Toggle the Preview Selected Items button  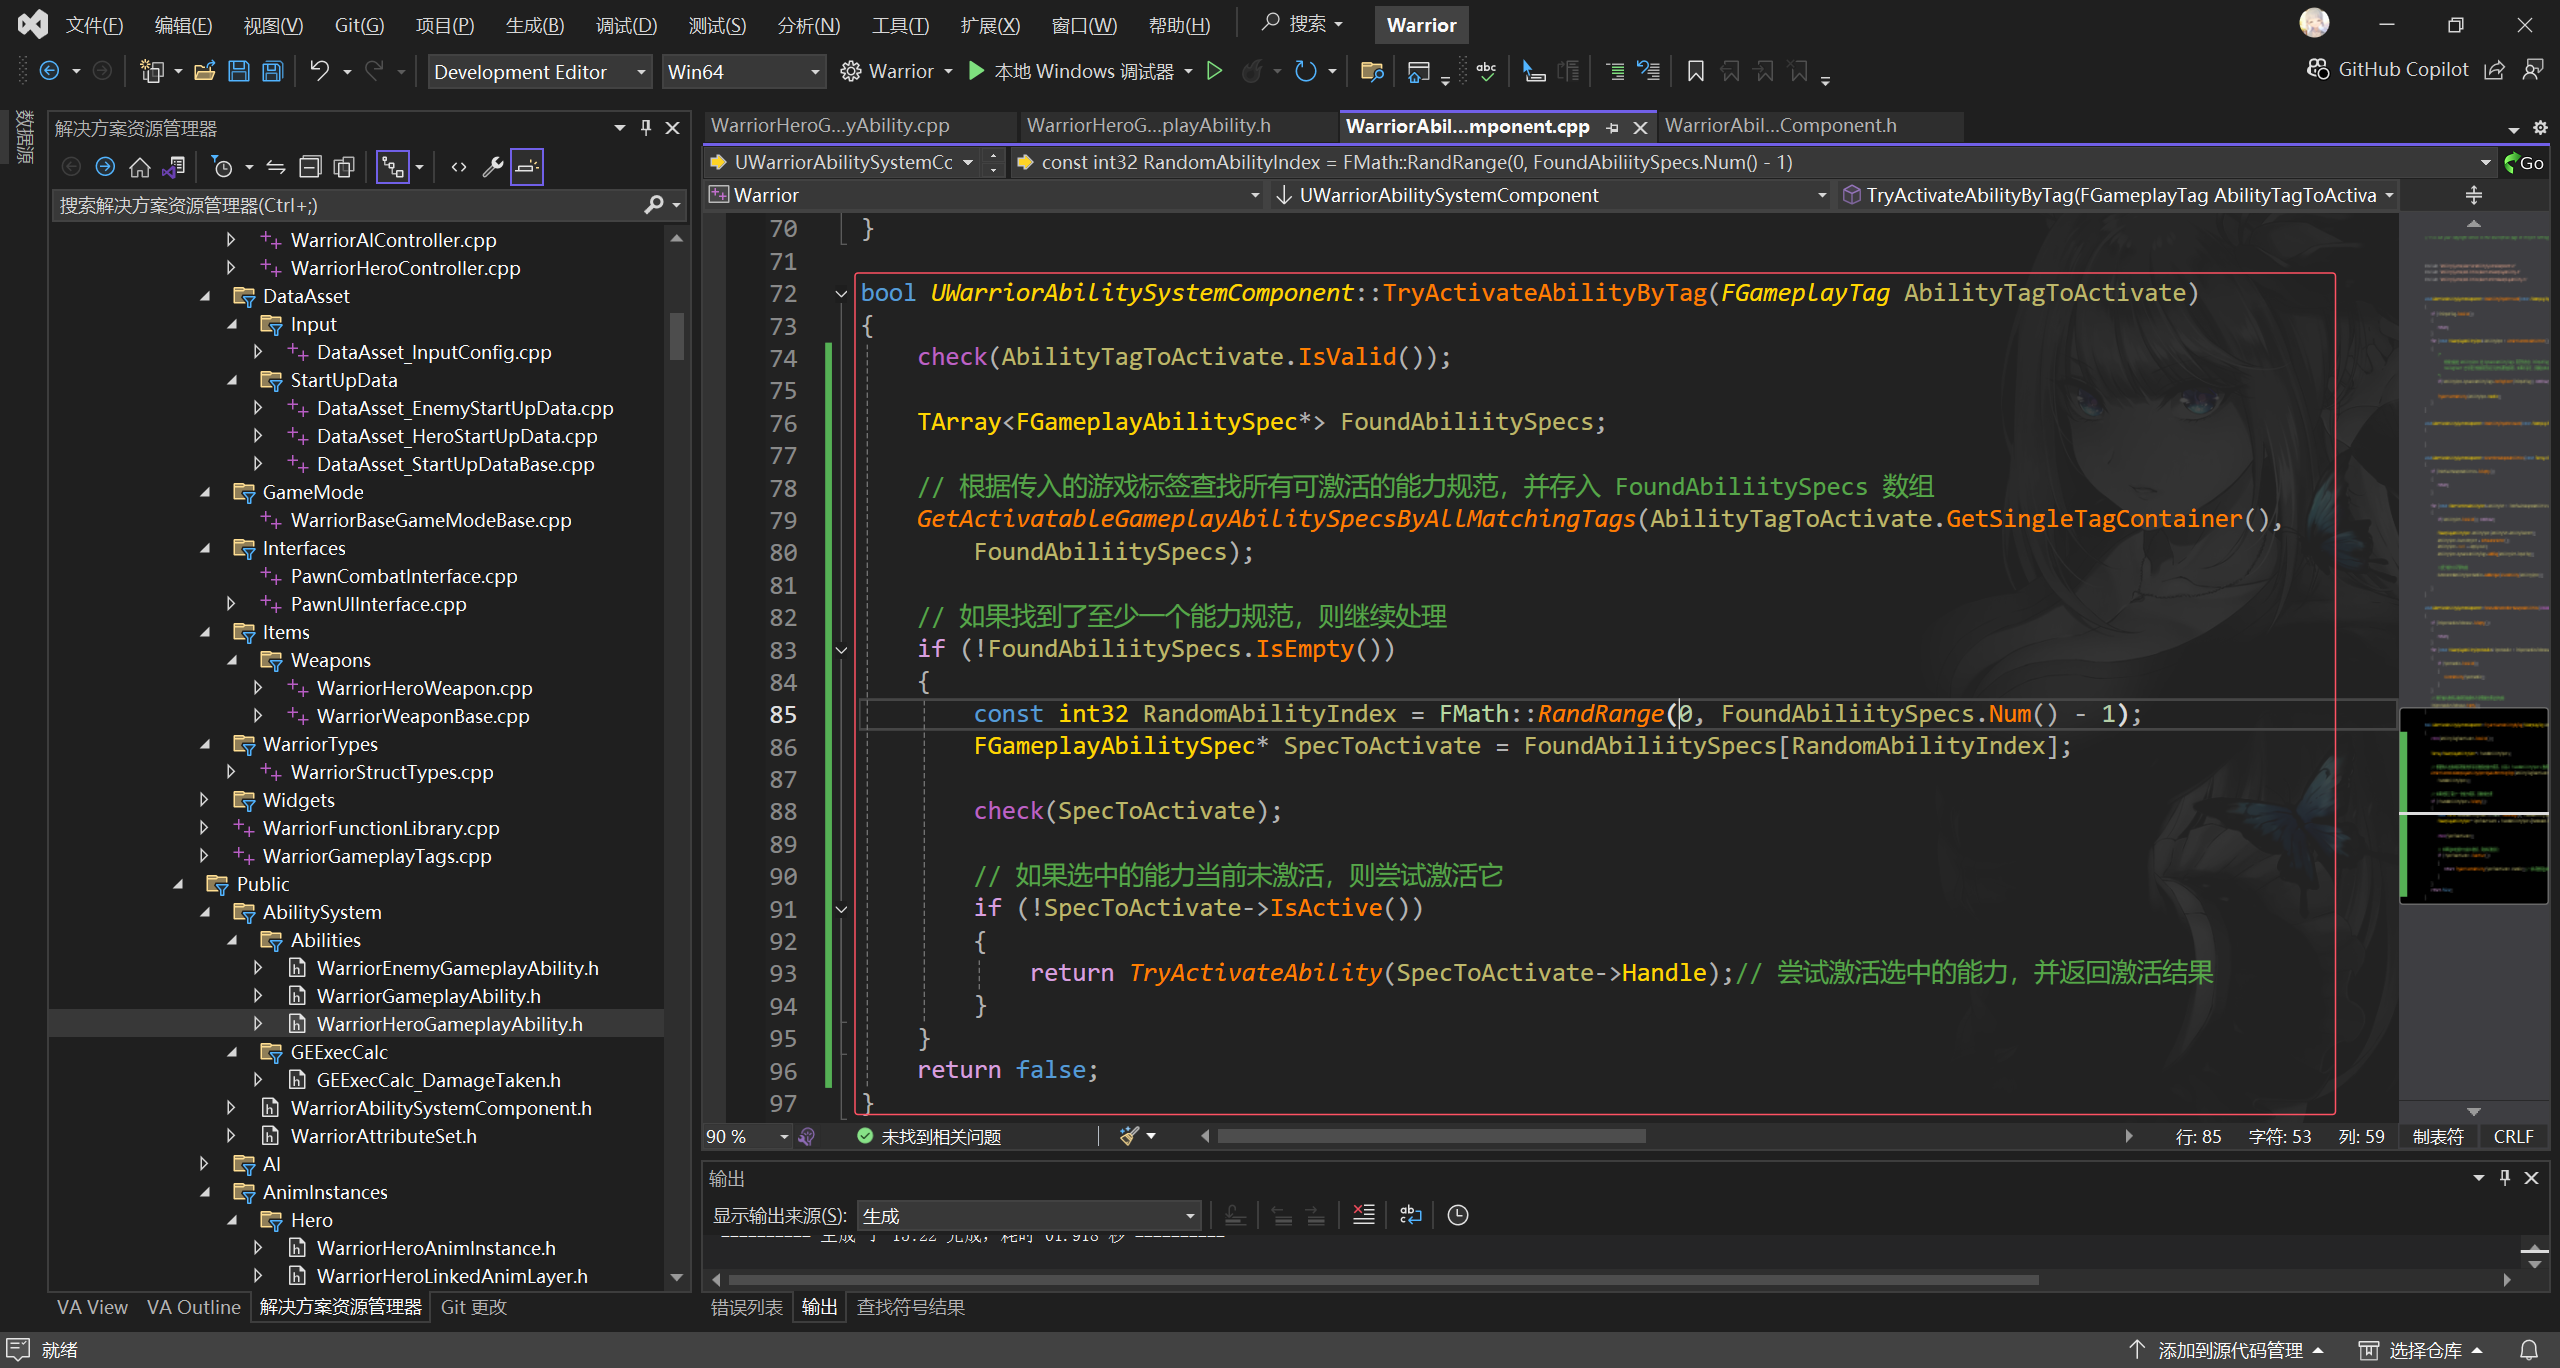(x=527, y=167)
